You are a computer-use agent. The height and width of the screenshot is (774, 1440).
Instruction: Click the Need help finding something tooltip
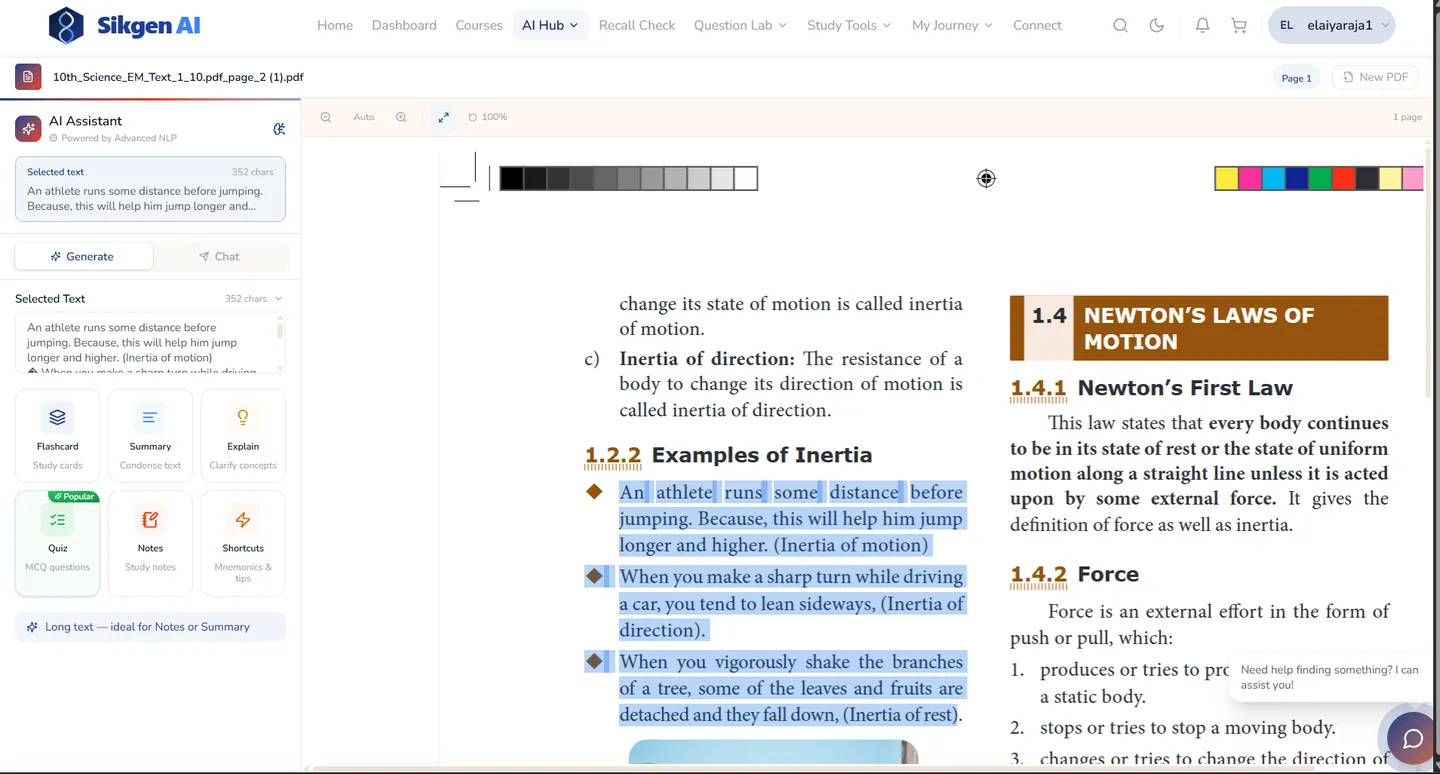tap(1331, 677)
